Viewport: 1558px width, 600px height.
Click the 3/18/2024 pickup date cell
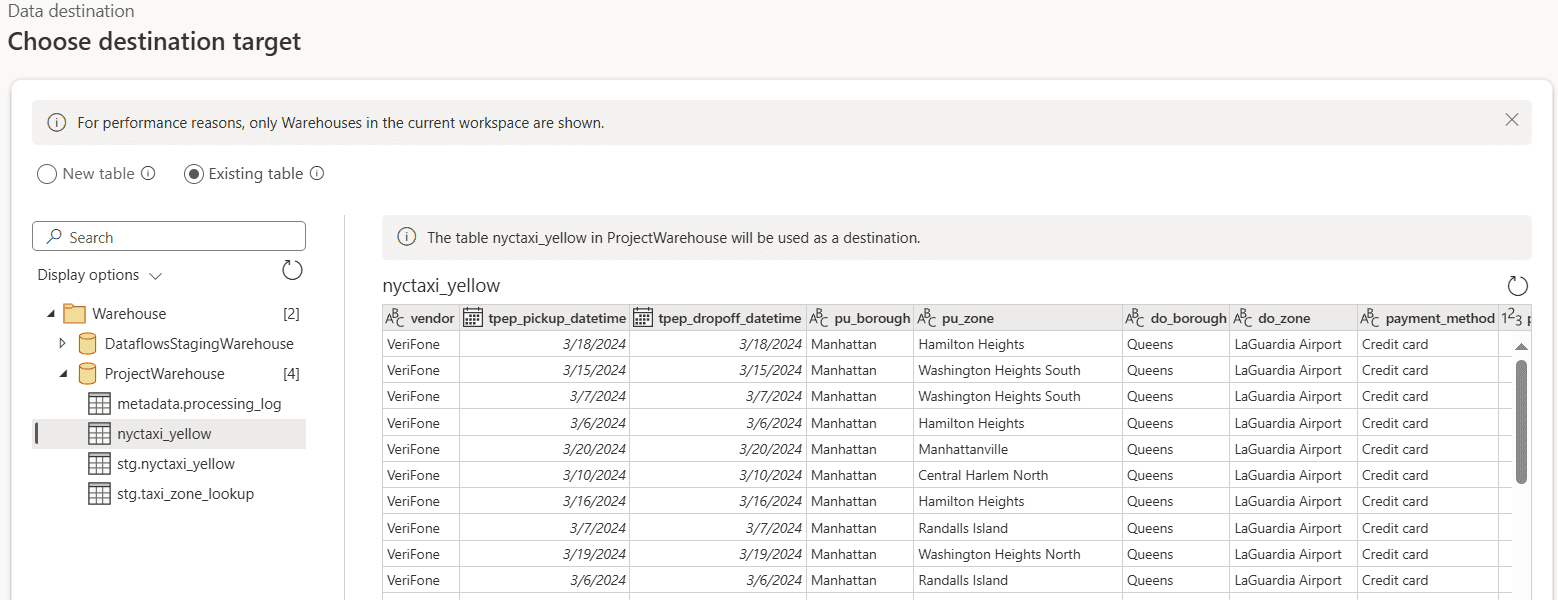click(545, 344)
